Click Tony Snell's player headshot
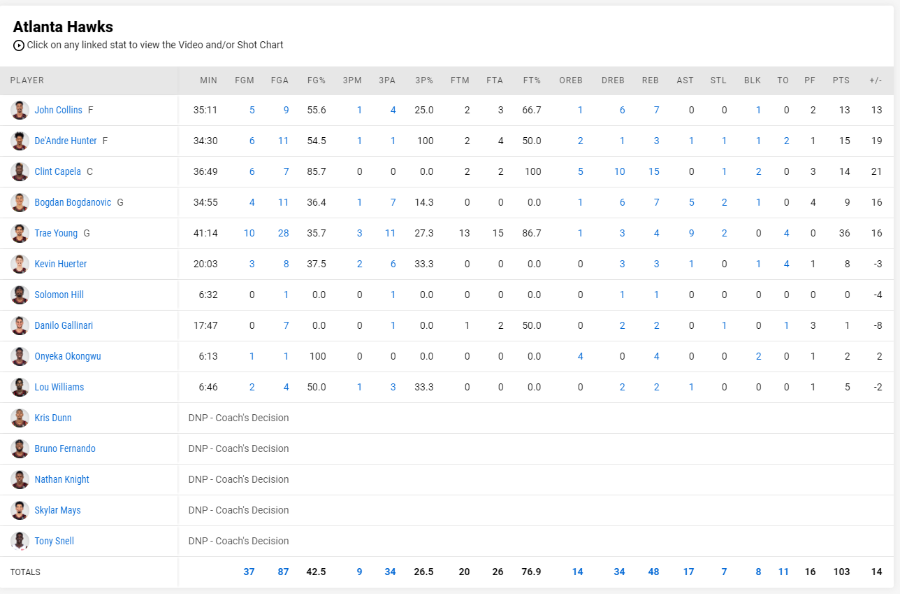This screenshot has height=594, width=900. [x=20, y=541]
